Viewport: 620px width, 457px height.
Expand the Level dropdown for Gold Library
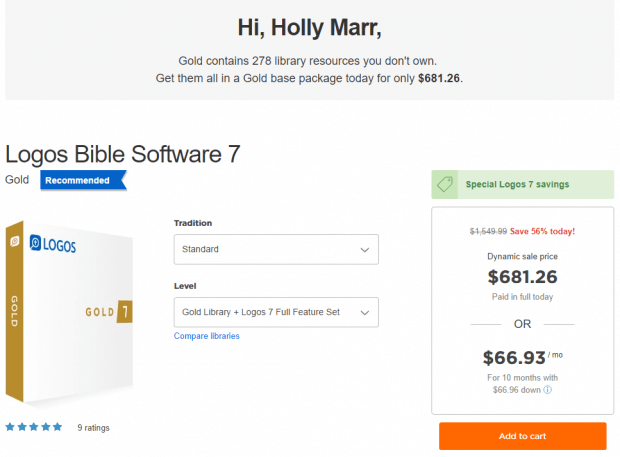(x=276, y=312)
